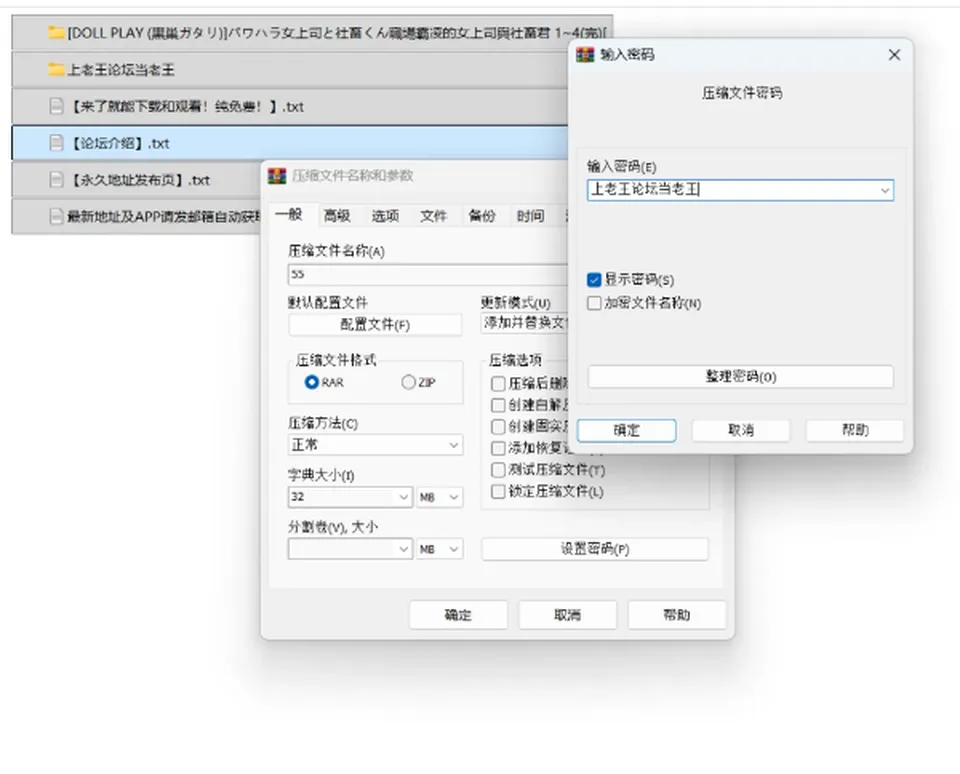Viewport: 960px width, 774px height.
Task: Switch to the 选项 tab
Action: tap(385, 216)
